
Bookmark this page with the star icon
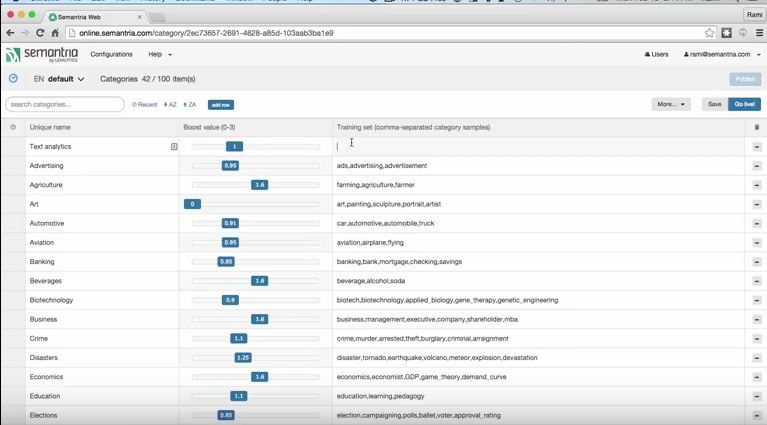tap(709, 33)
